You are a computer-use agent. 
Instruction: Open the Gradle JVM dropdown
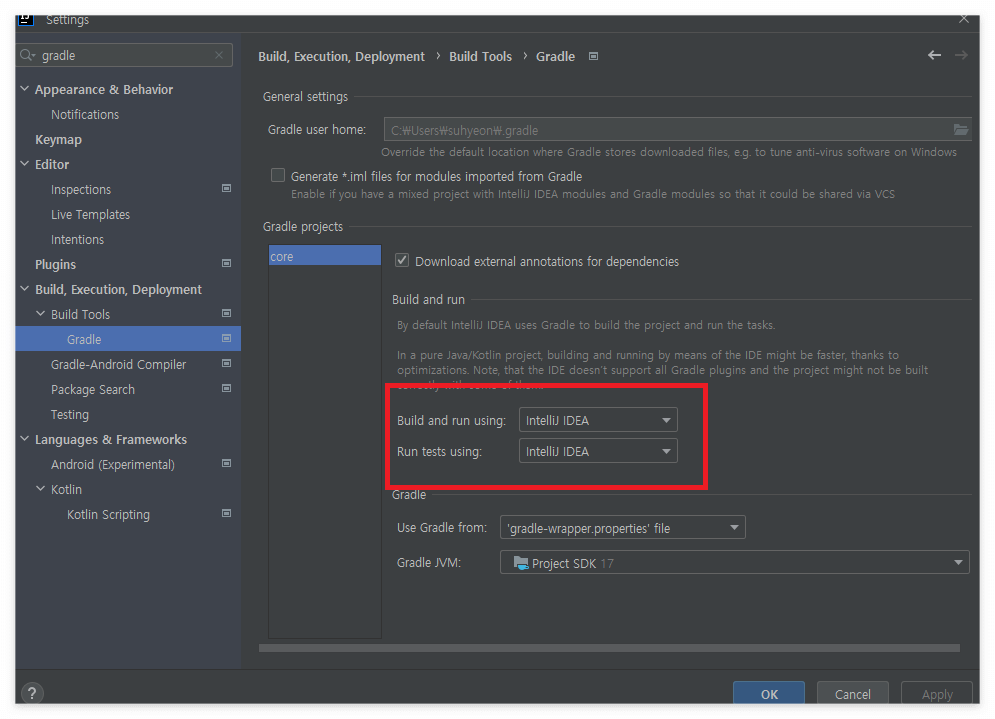735,562
